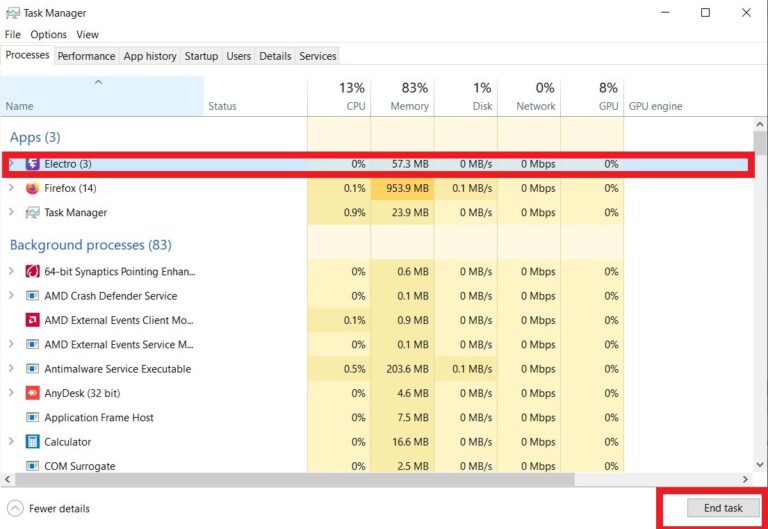Expand AMD Crash Defender Service entry
The width and height of the screenshot is (768, 529).
(11, 295)
